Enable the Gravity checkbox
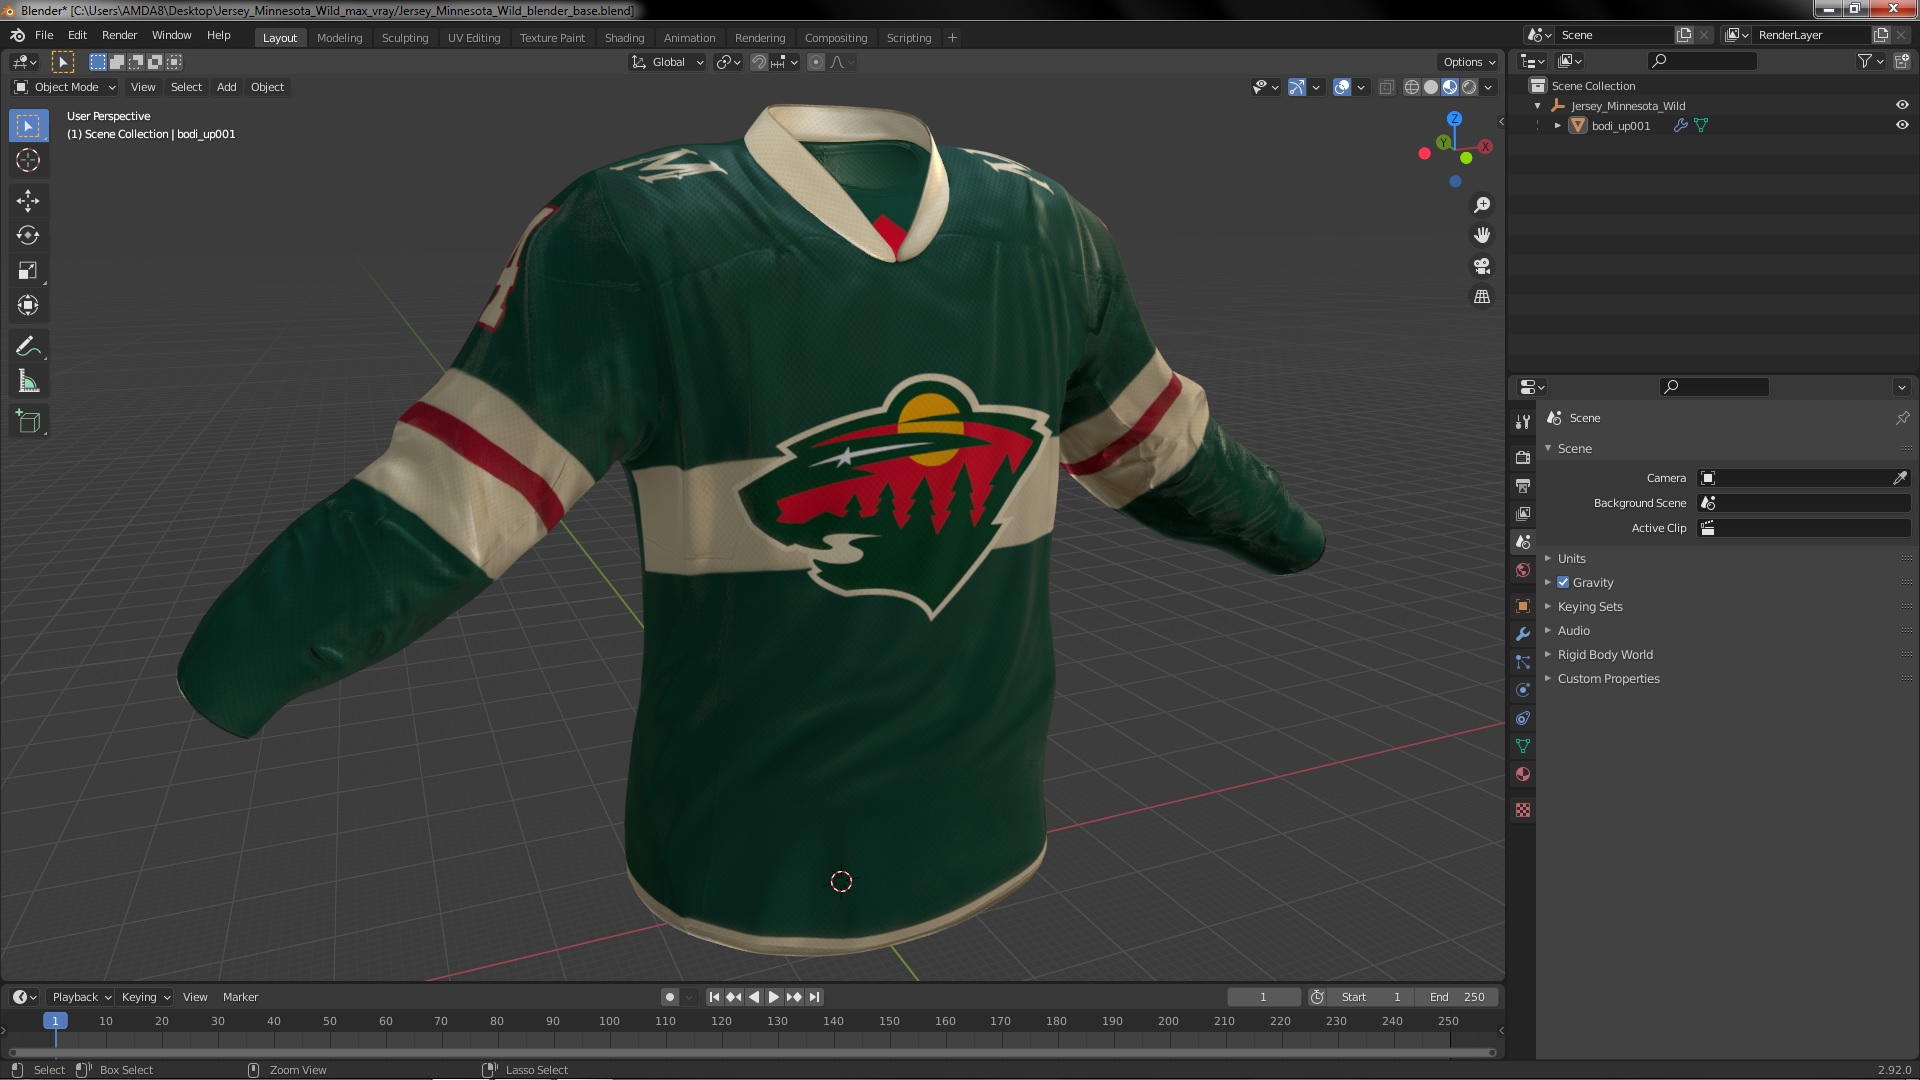 (x=1563, y=583)
